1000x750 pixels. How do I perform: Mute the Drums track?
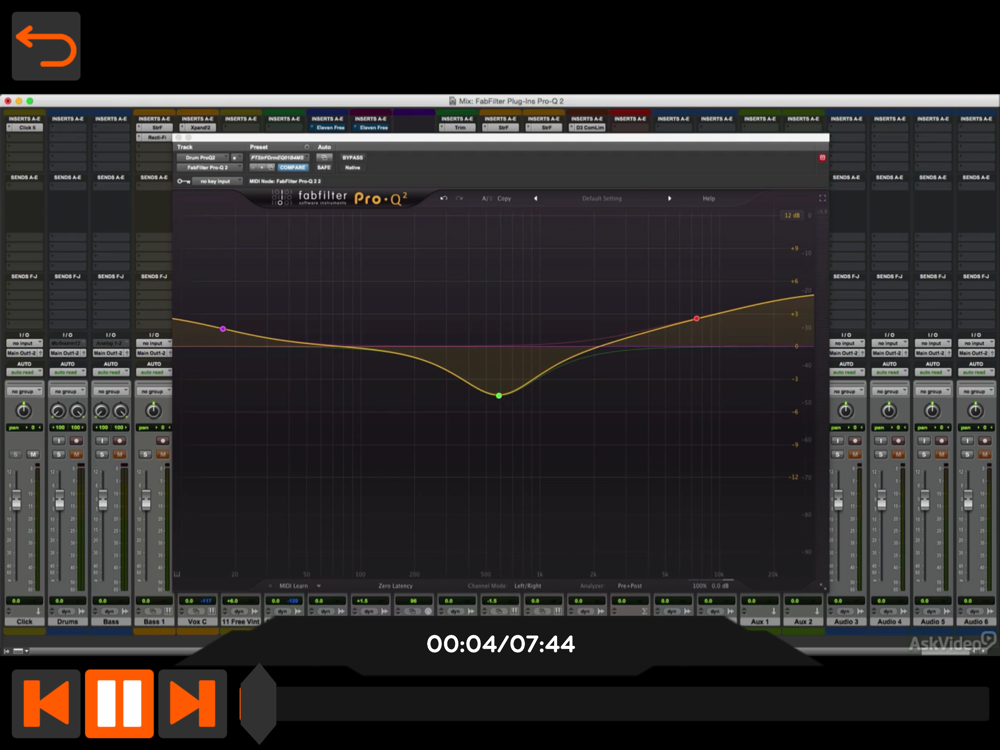(x=76, y=454)
